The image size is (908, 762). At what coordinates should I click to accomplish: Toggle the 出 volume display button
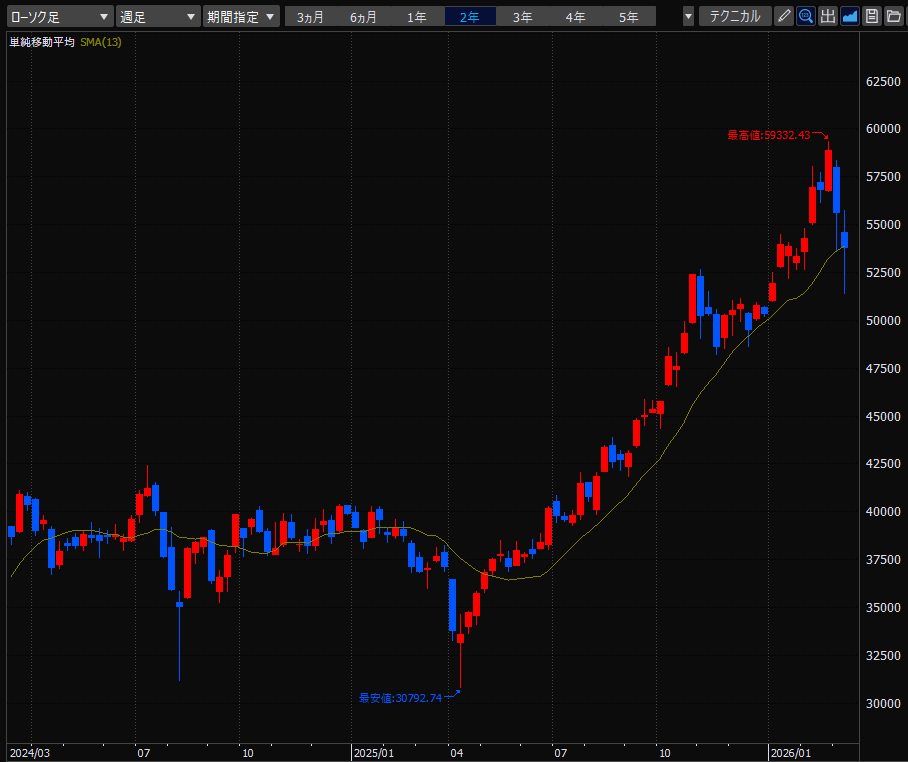coord(828,16)
